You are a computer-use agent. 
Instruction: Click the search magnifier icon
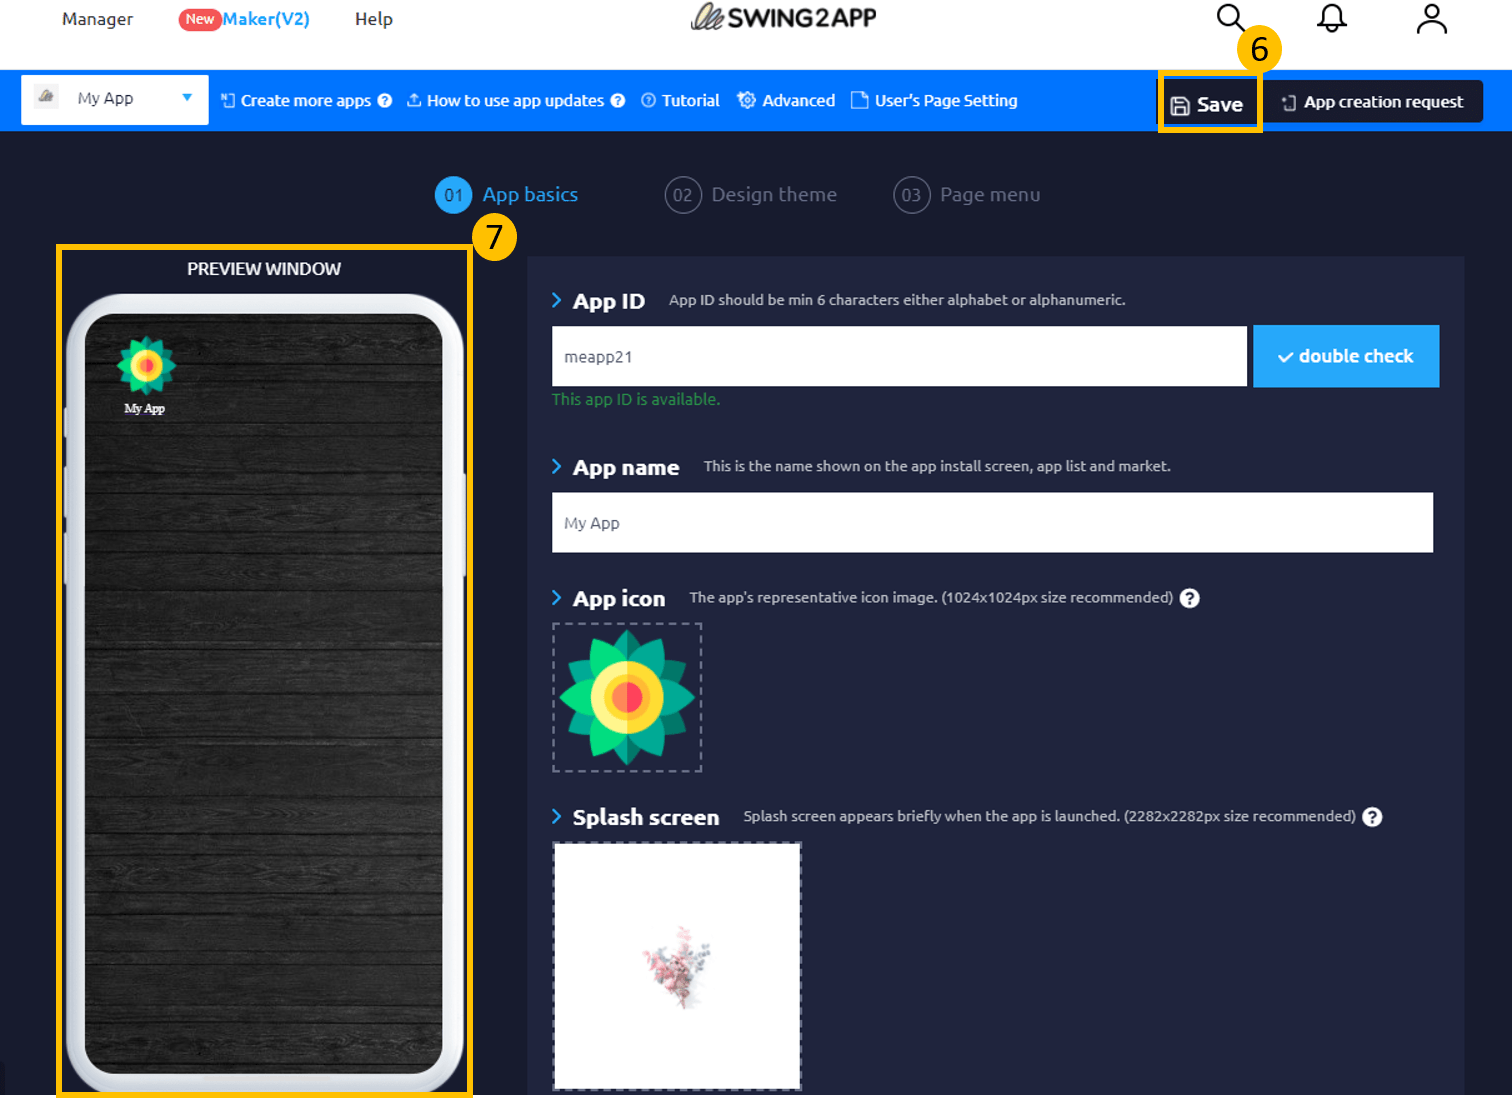(1230, 18)
